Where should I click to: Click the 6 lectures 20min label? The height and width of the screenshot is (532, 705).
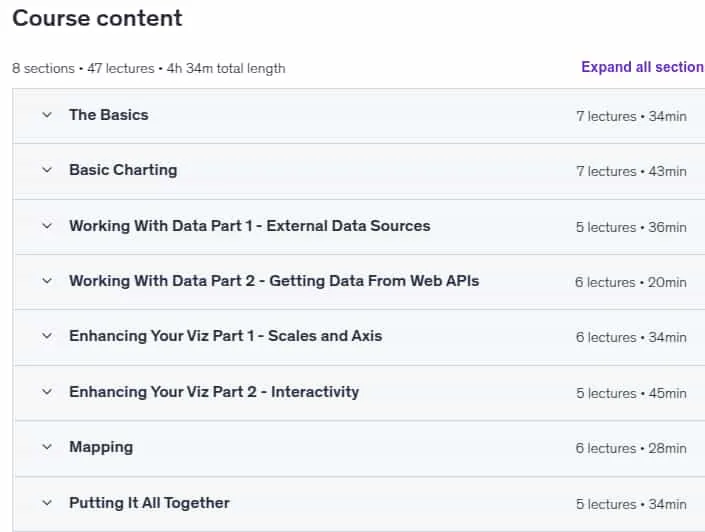tap(631, 282)
